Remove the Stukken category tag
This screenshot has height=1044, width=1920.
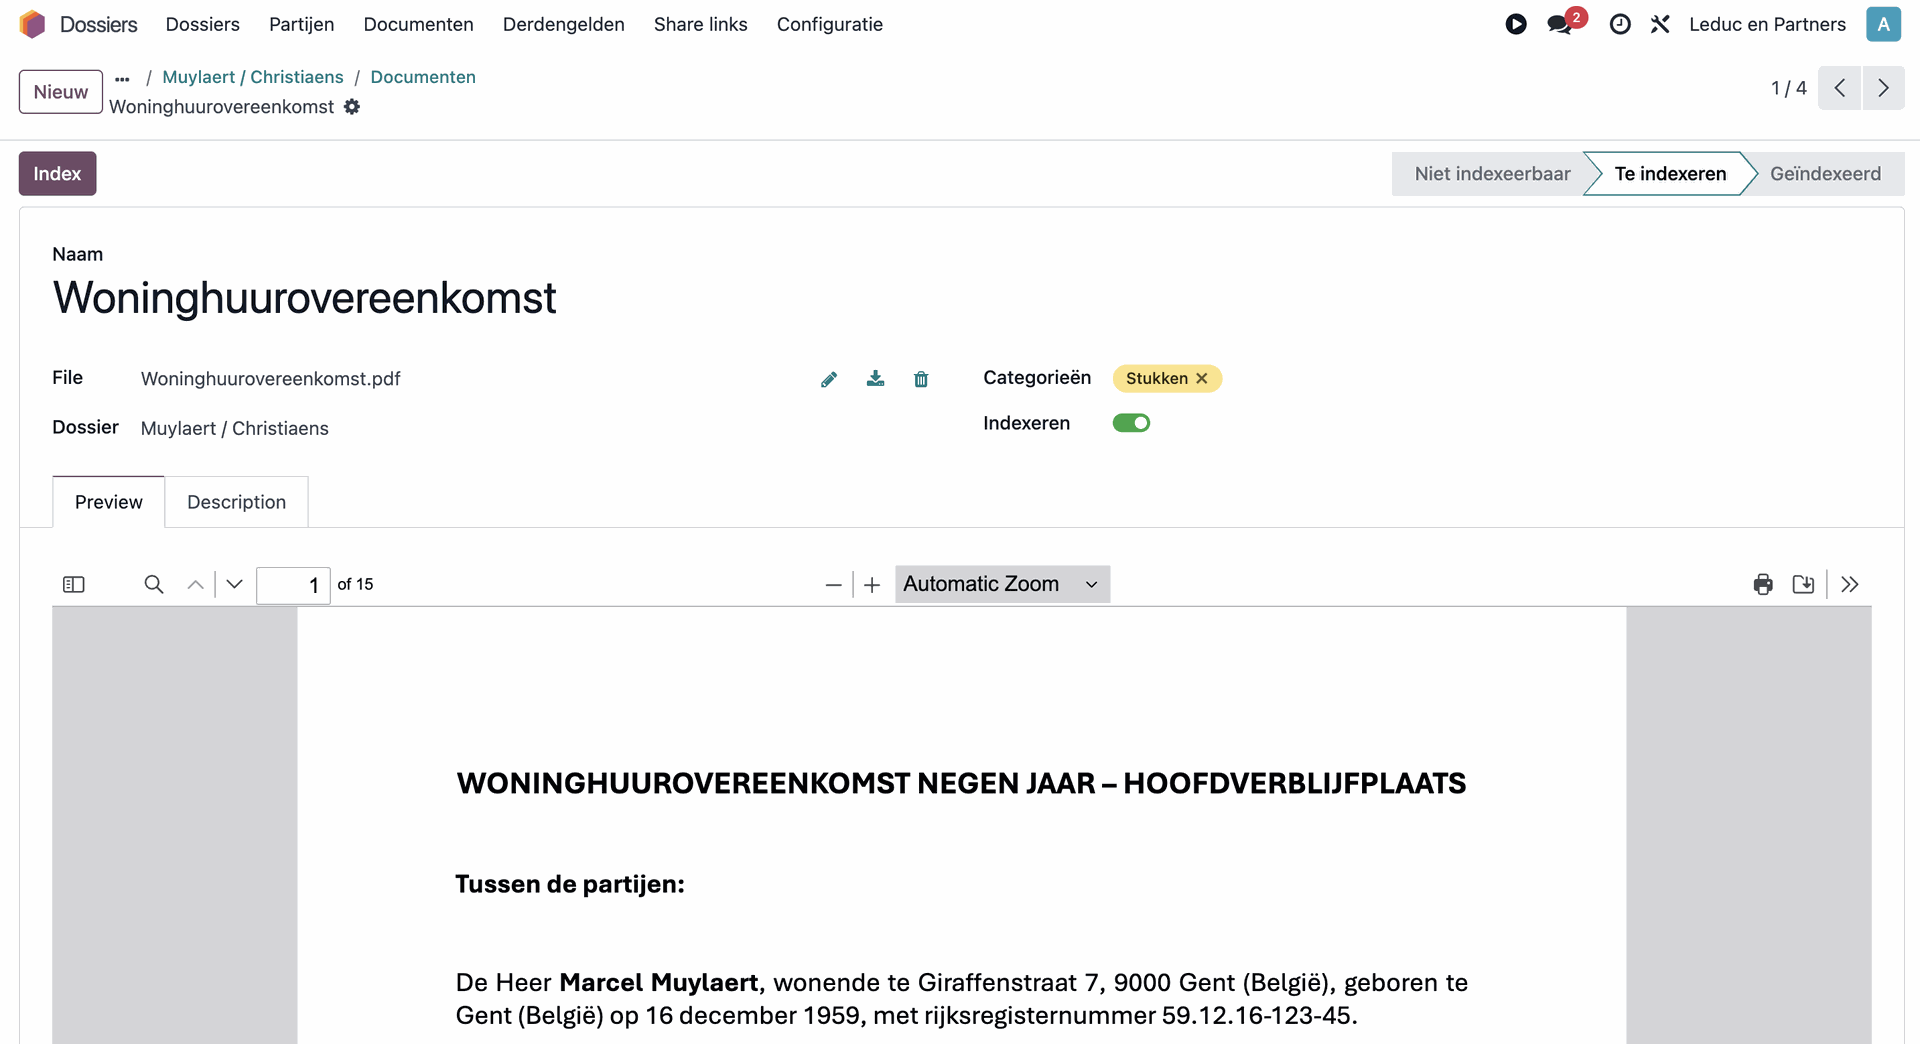click(1202, 378)
